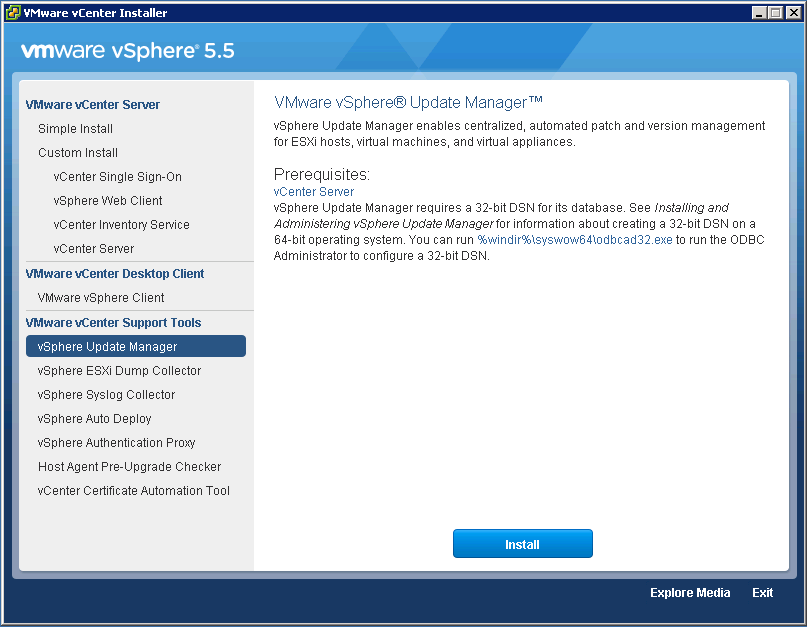Maximize the installer window

tap(776, 12)
